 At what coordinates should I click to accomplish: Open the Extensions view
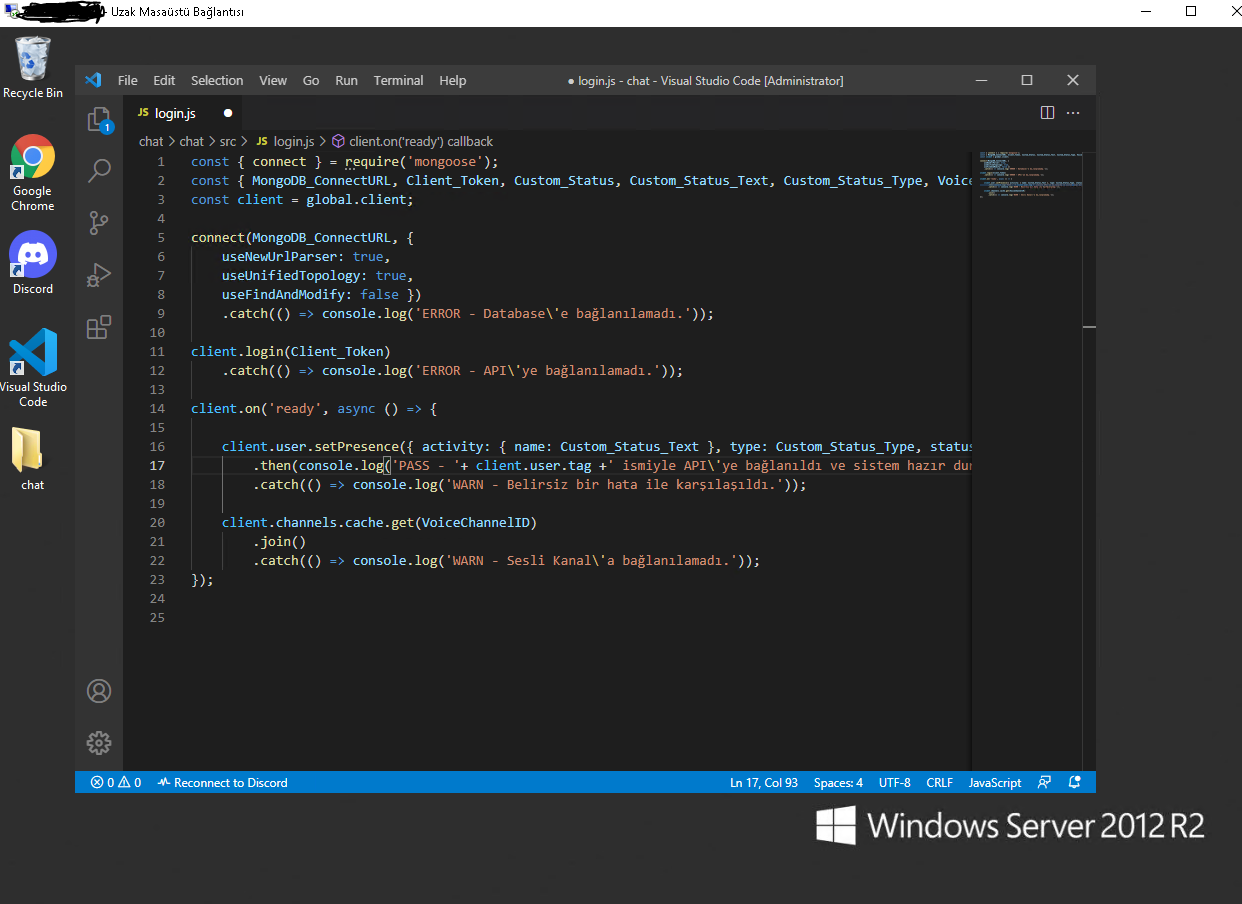click(x=99, y=327)
